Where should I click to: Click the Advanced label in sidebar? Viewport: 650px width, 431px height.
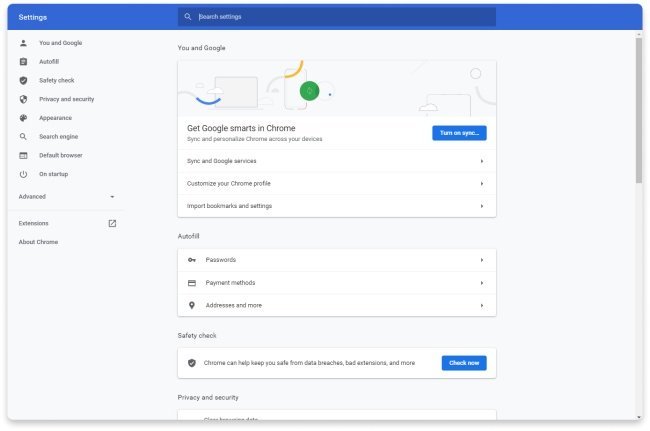(32, 197)
